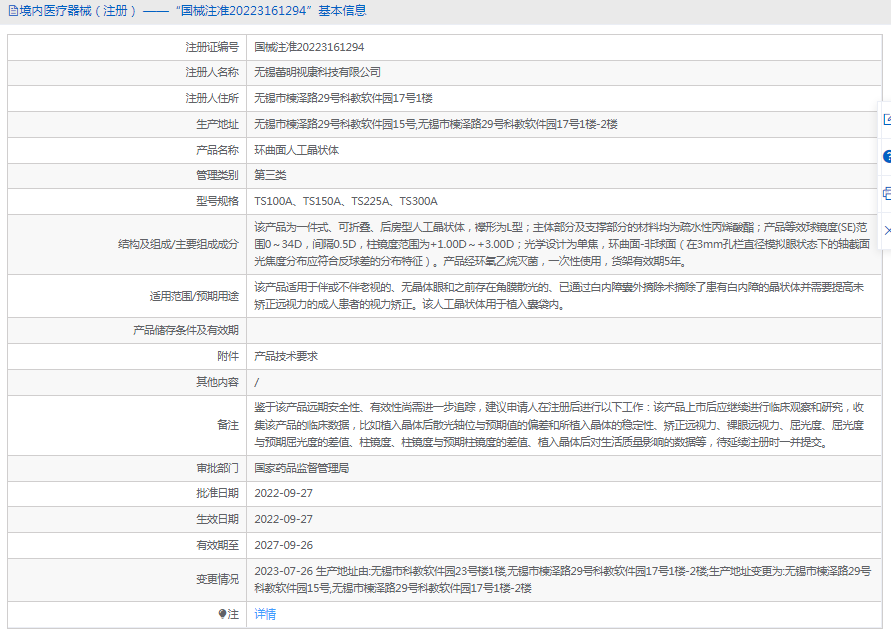Click the printer icon in the side panel

pyautogui.click(x=887, y=193)
